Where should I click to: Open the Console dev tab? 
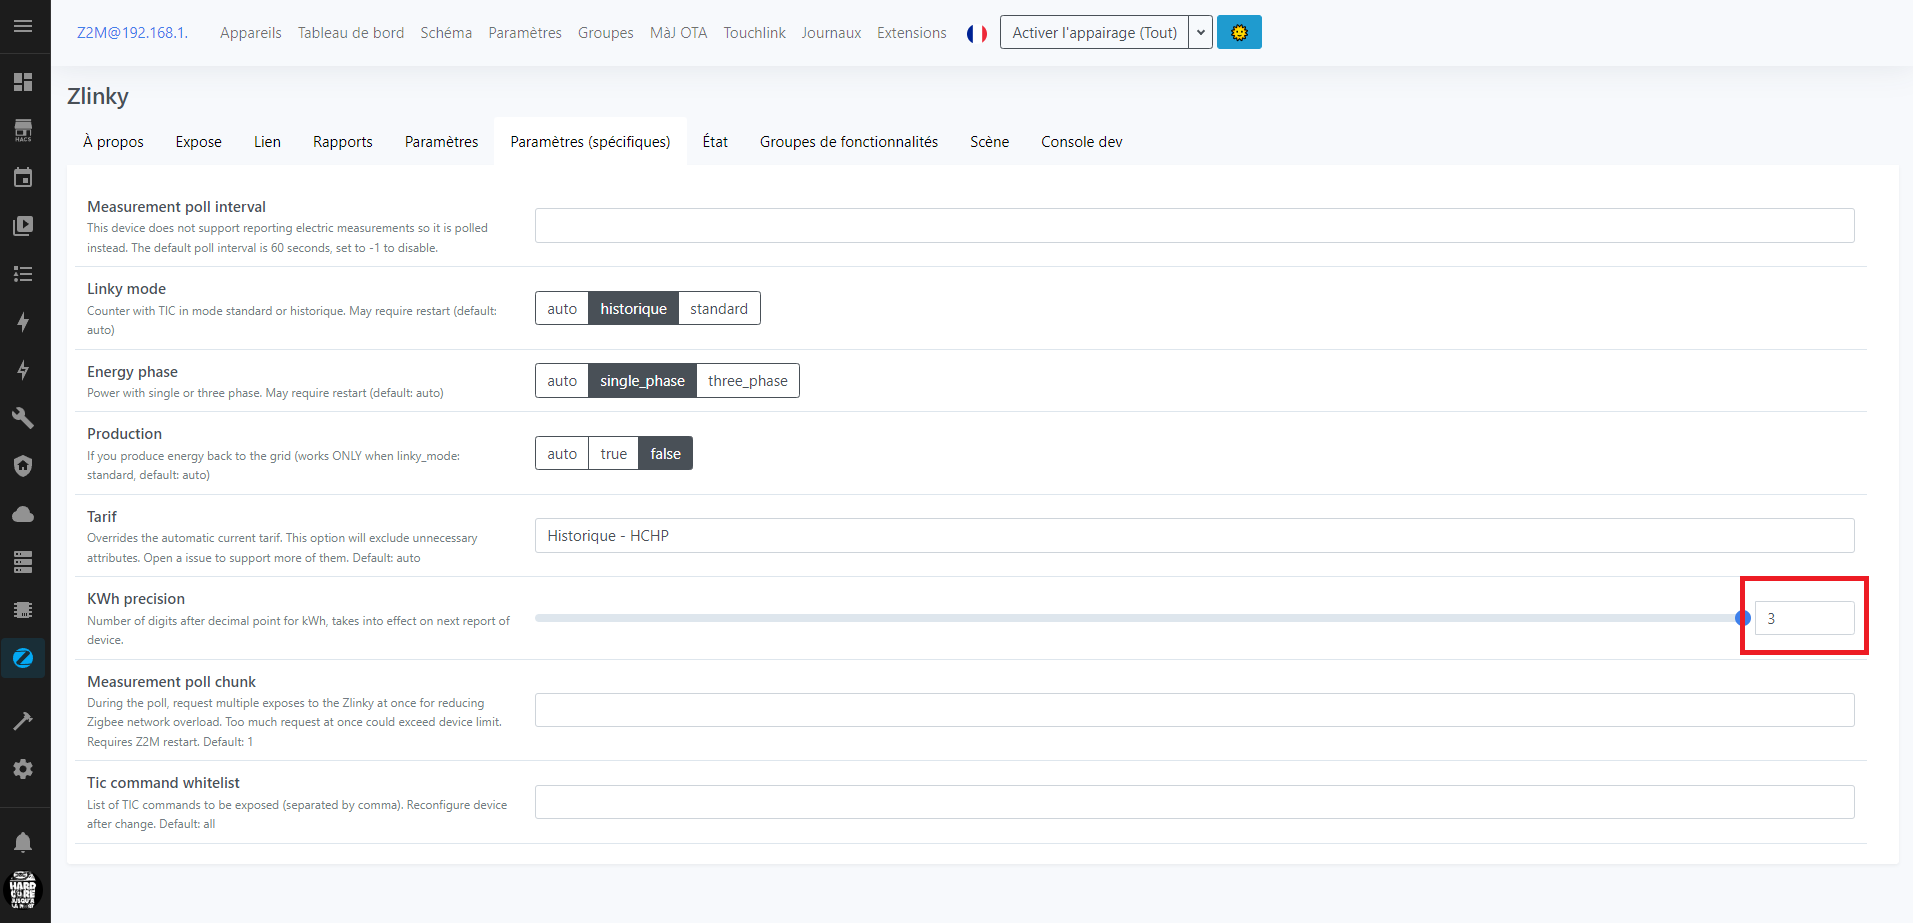[1082, 142]
